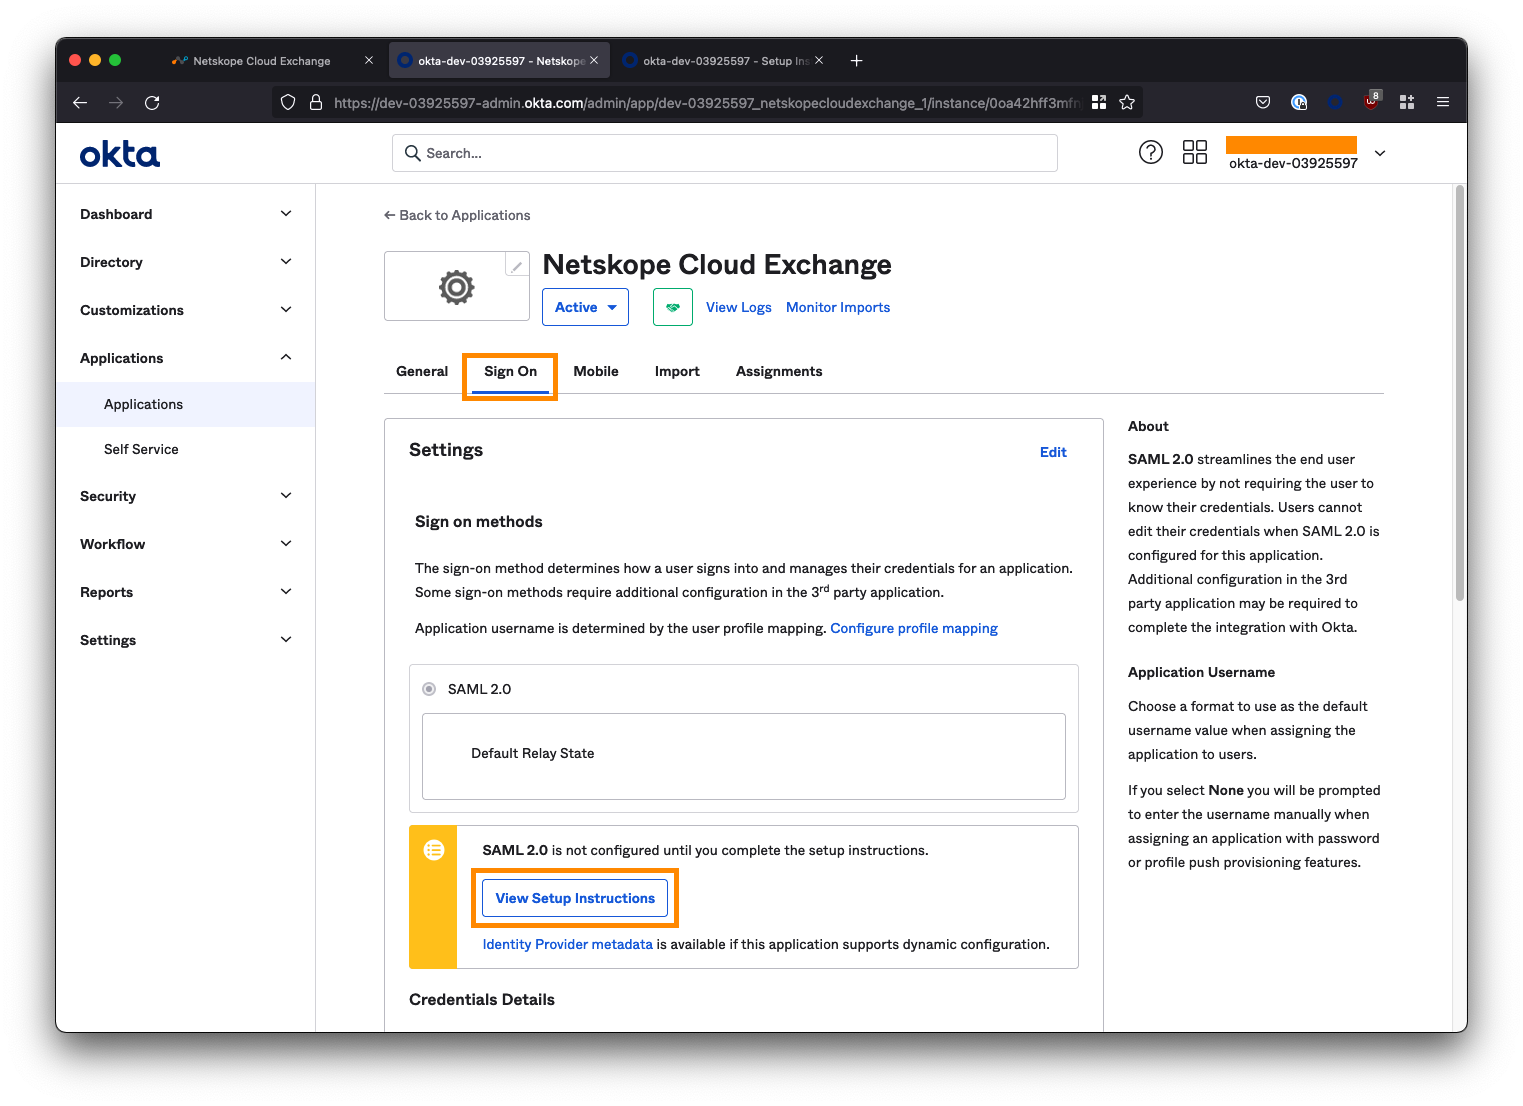
Task: Go back using browser back arrow
Action: click(80, 102)
